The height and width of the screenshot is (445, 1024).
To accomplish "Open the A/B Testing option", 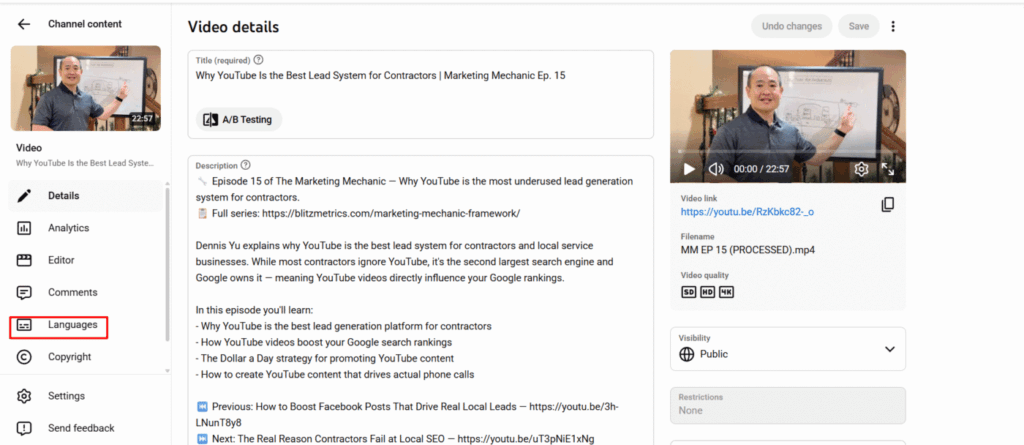I will pos(240,119).
